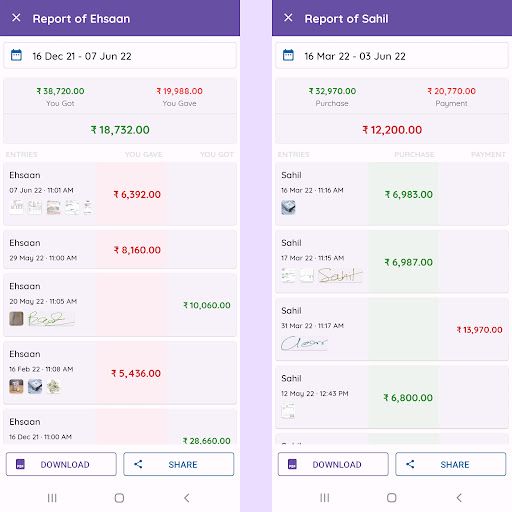View signature on Ehsaan's 20 May 22 entry
Image resolution: width=512 pixels, height=512 pixels.
(x=51, y=319)
